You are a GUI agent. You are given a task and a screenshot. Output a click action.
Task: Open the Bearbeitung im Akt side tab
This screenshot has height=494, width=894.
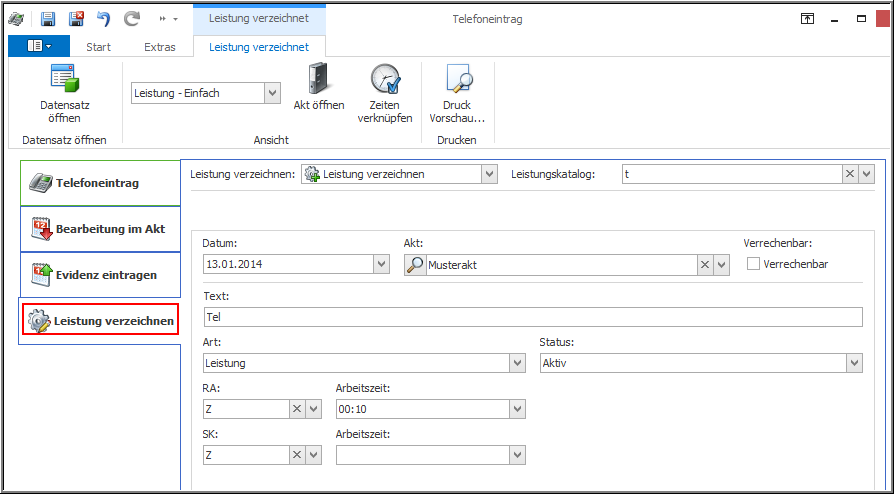[100, 229]
